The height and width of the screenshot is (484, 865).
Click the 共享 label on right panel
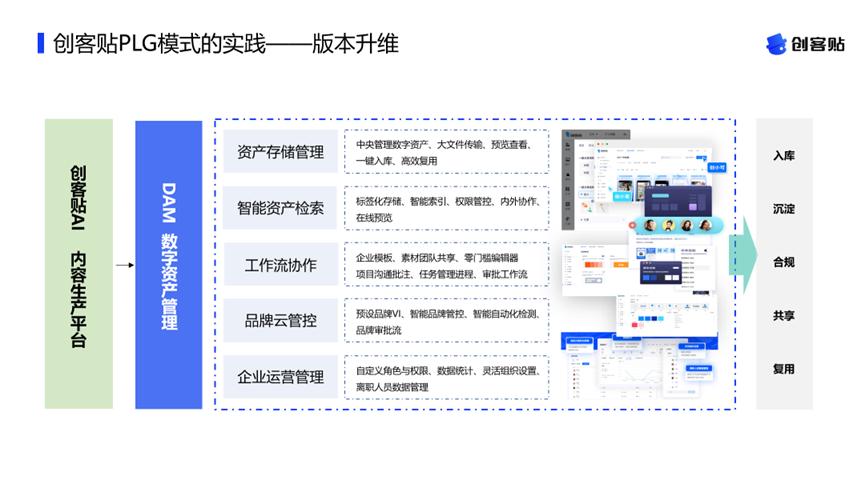coord(784,316)
